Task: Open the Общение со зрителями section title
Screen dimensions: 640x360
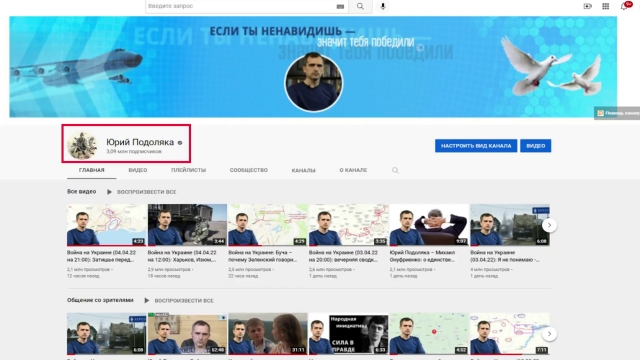Action: point(100,300)
